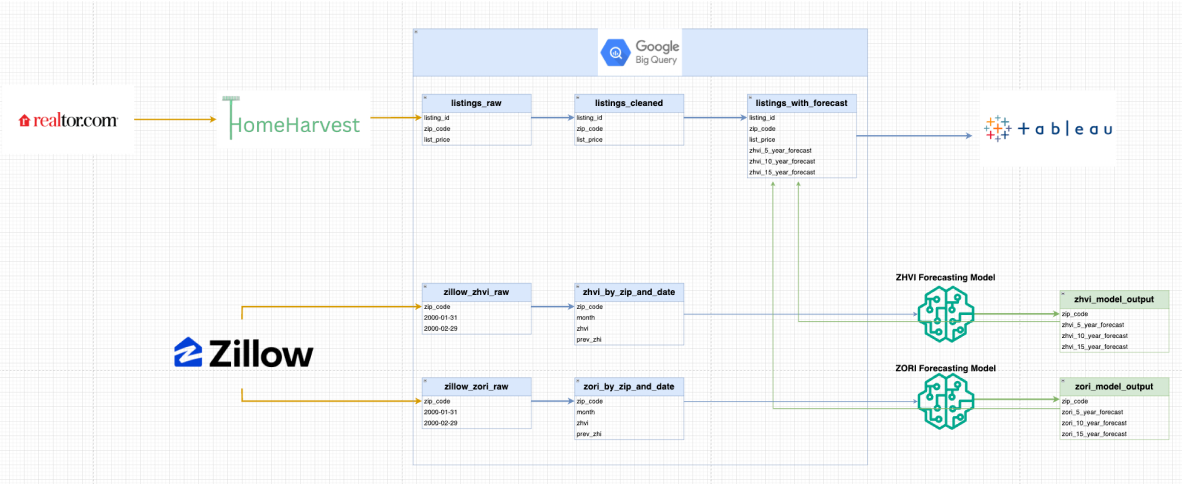Viewport: 1182px width, 484px height.
Task: Select prev_zhi row in zori_by_zip_and_date
Action: [x=629, y=433]
